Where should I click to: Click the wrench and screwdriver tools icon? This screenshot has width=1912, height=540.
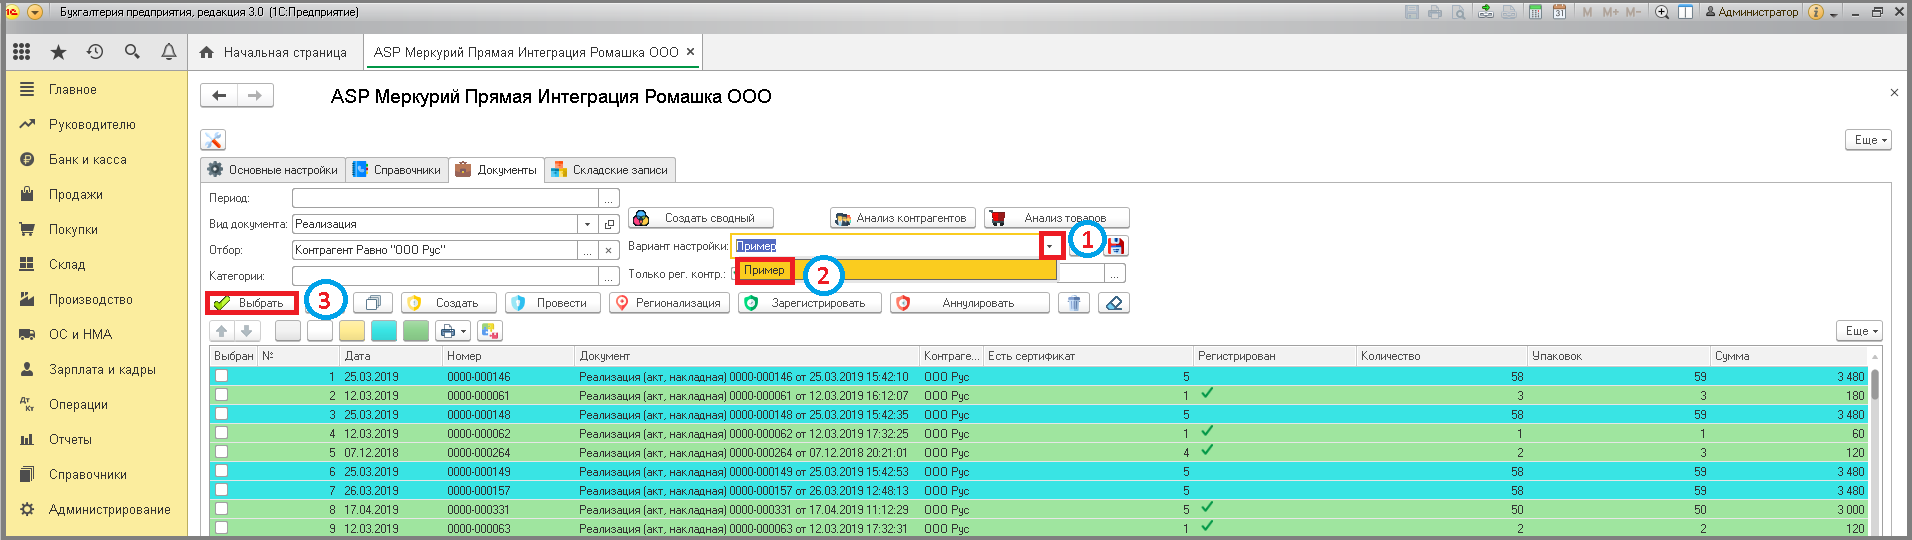click(213, 140)
